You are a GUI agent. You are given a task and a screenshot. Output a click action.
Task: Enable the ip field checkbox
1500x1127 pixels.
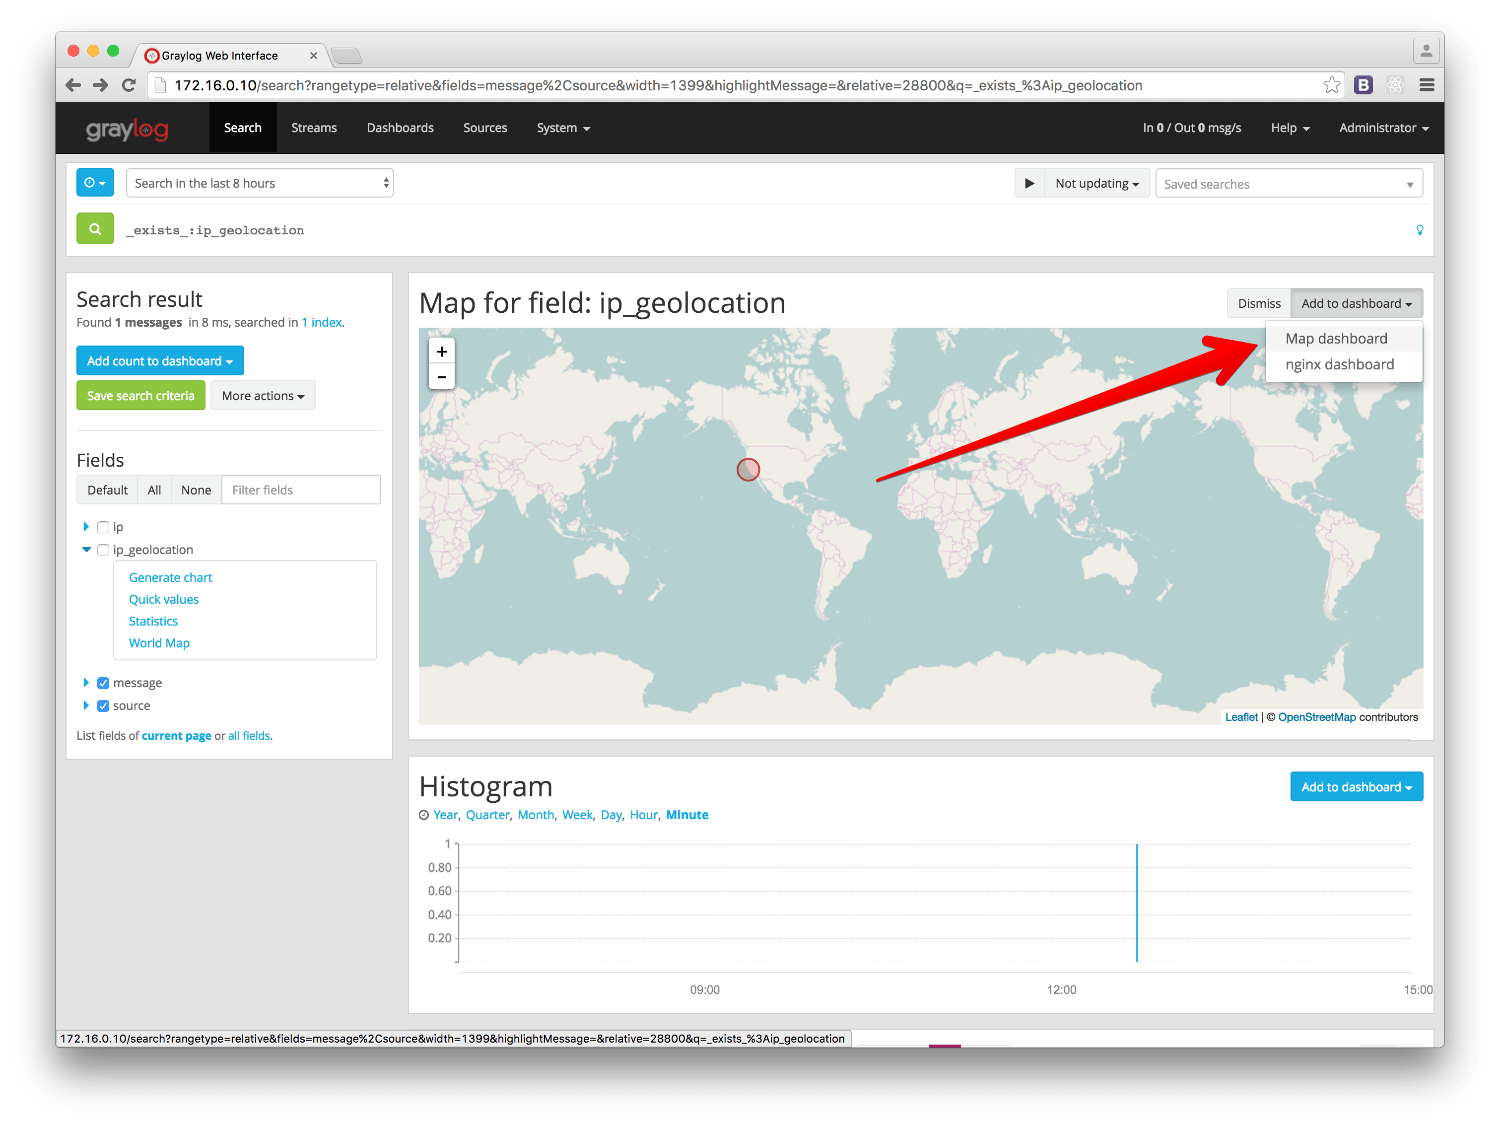[103, 527]
